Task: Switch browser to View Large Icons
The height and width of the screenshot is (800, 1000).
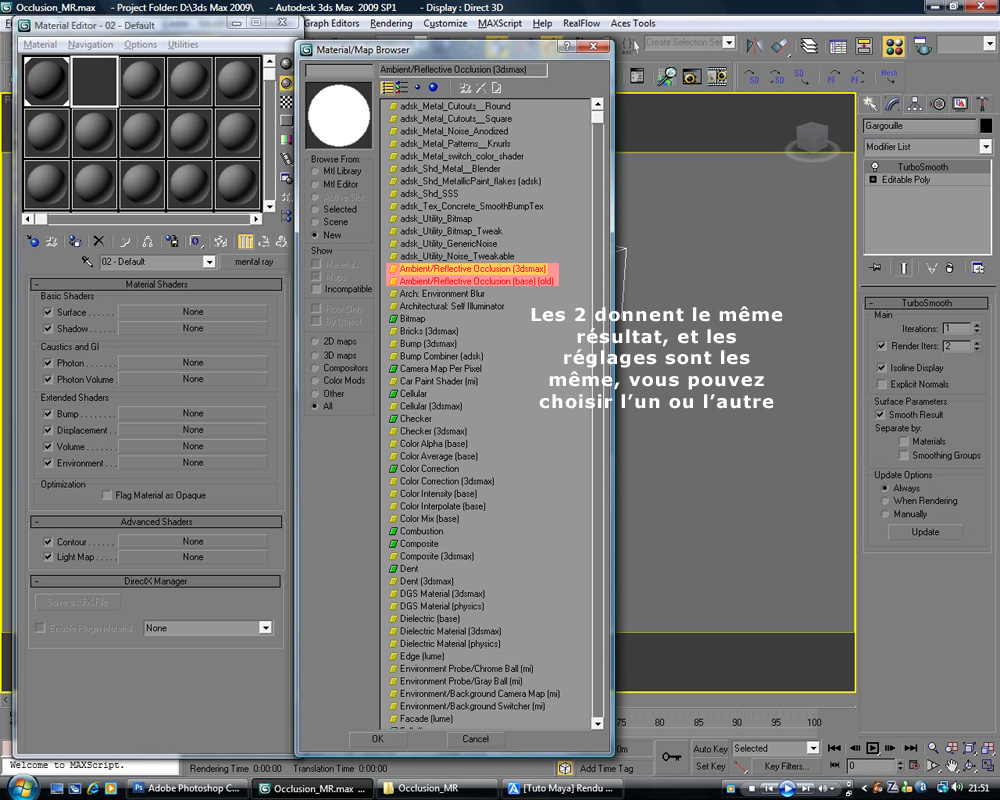Action: [x=433, y=87]
